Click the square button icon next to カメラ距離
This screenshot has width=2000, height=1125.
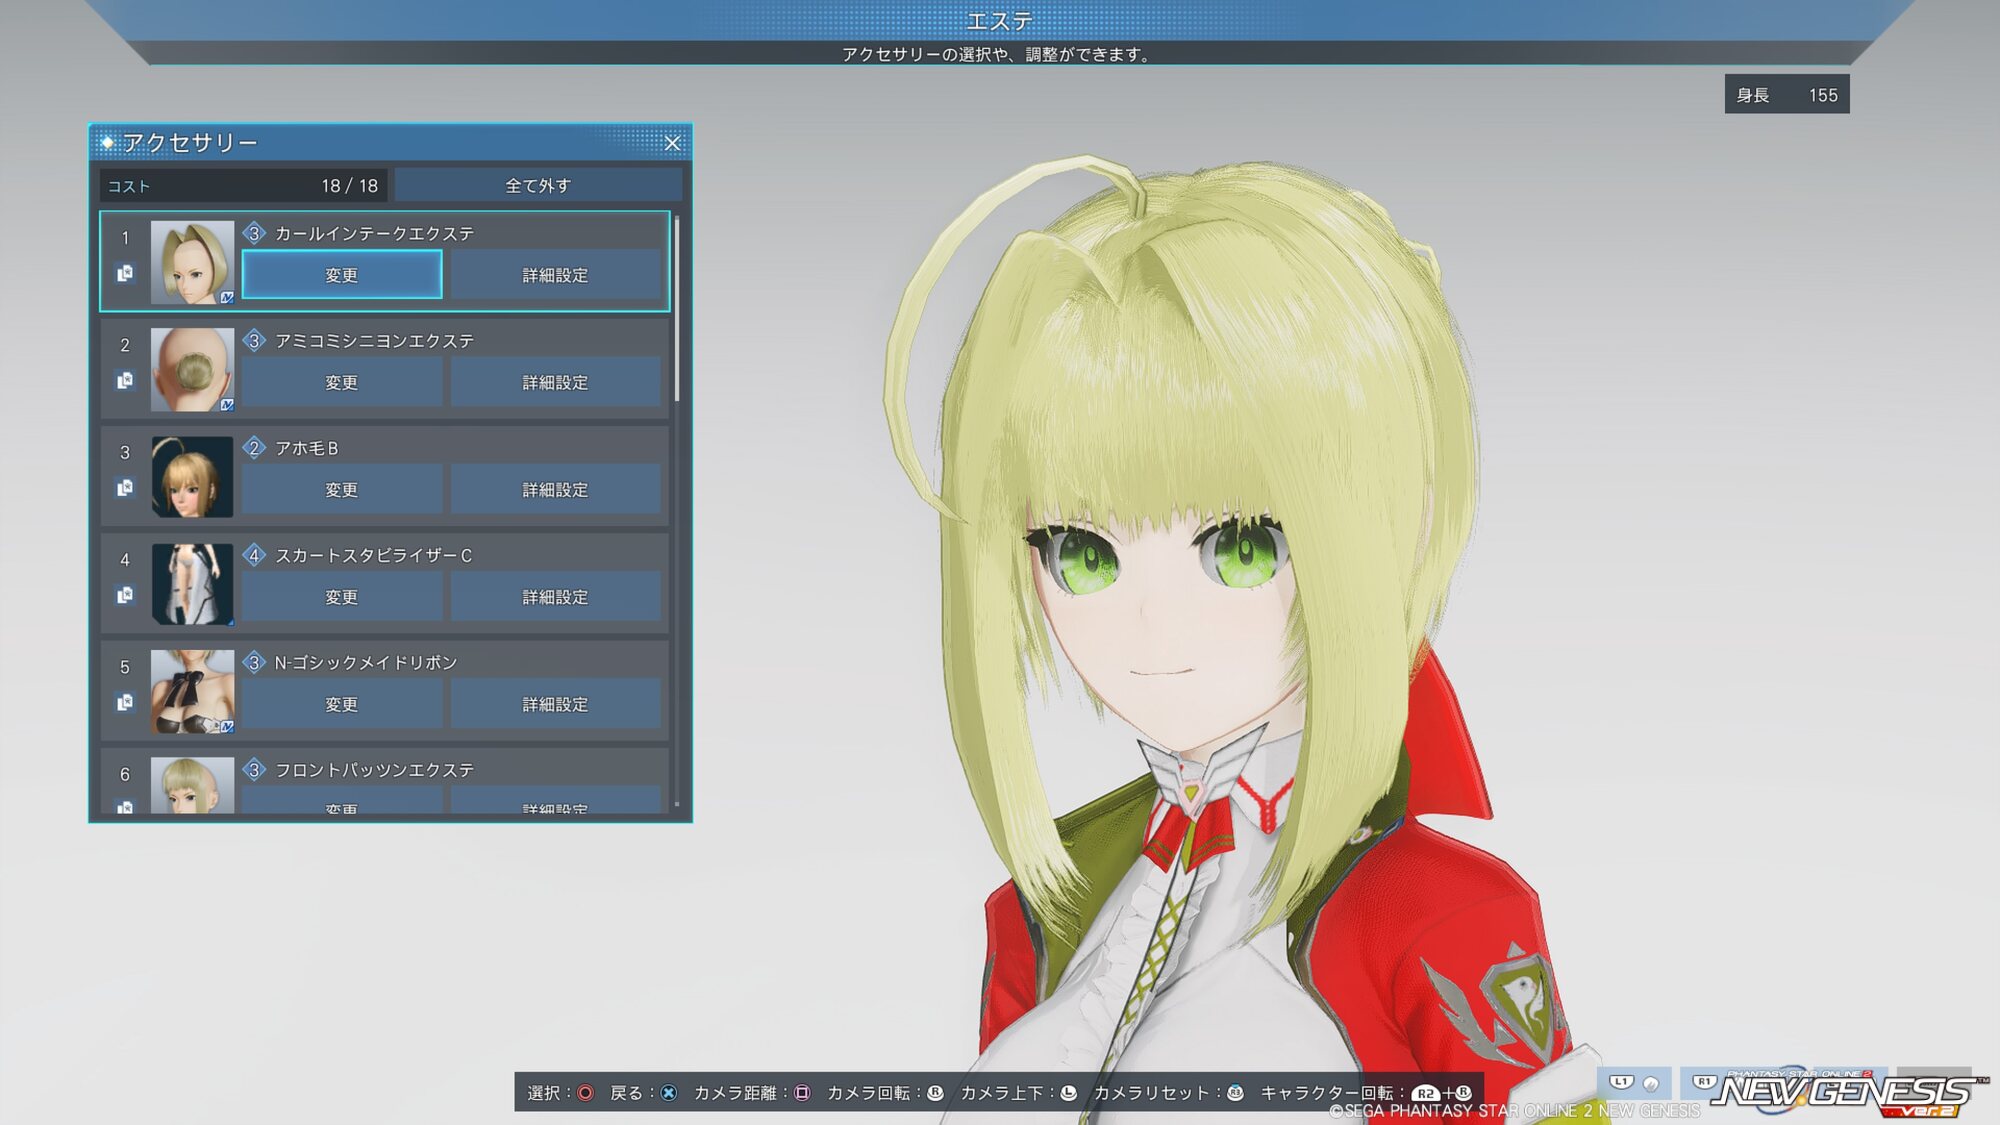802,1093
